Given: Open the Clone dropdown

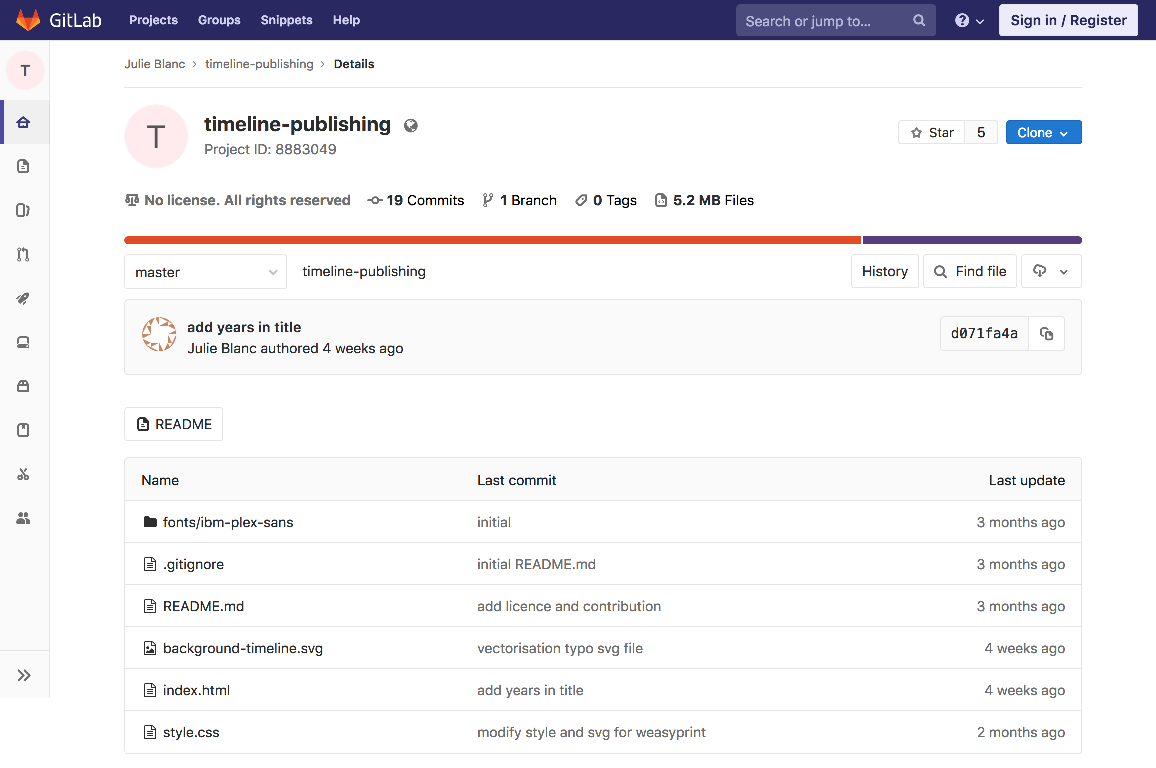Looking at the screenshot, I should pos(1043,133).
